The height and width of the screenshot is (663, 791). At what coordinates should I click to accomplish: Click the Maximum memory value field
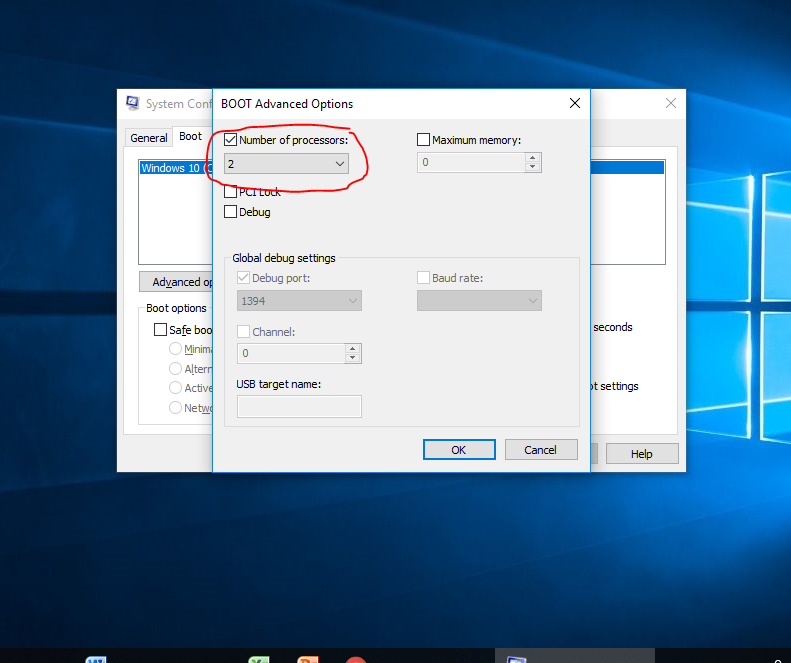[471, 162]
